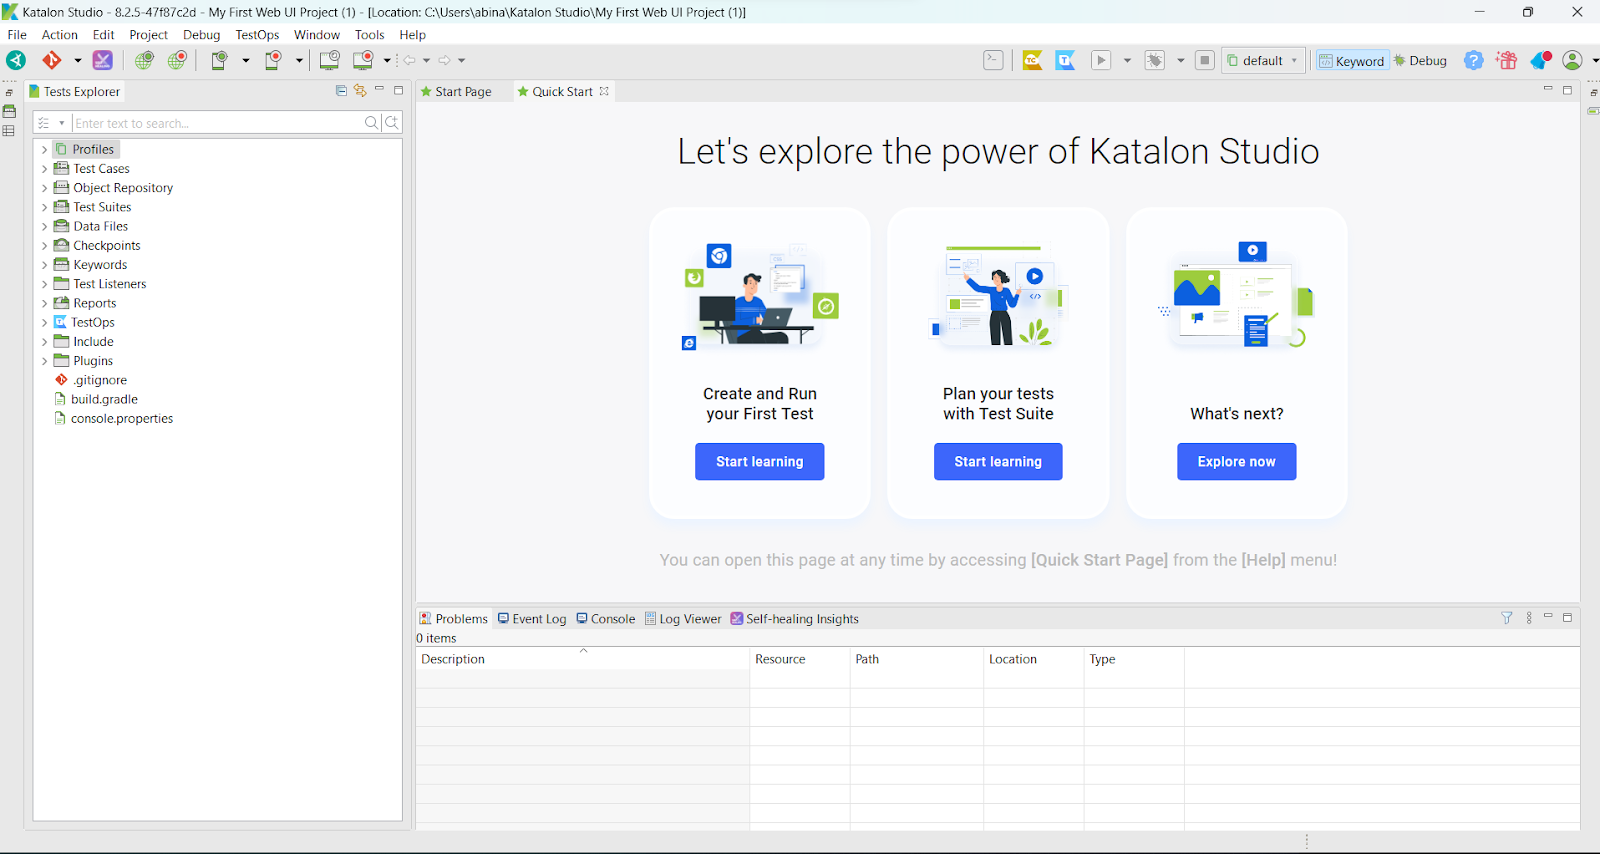Click the user account avatar icon

click(1573, 60)
